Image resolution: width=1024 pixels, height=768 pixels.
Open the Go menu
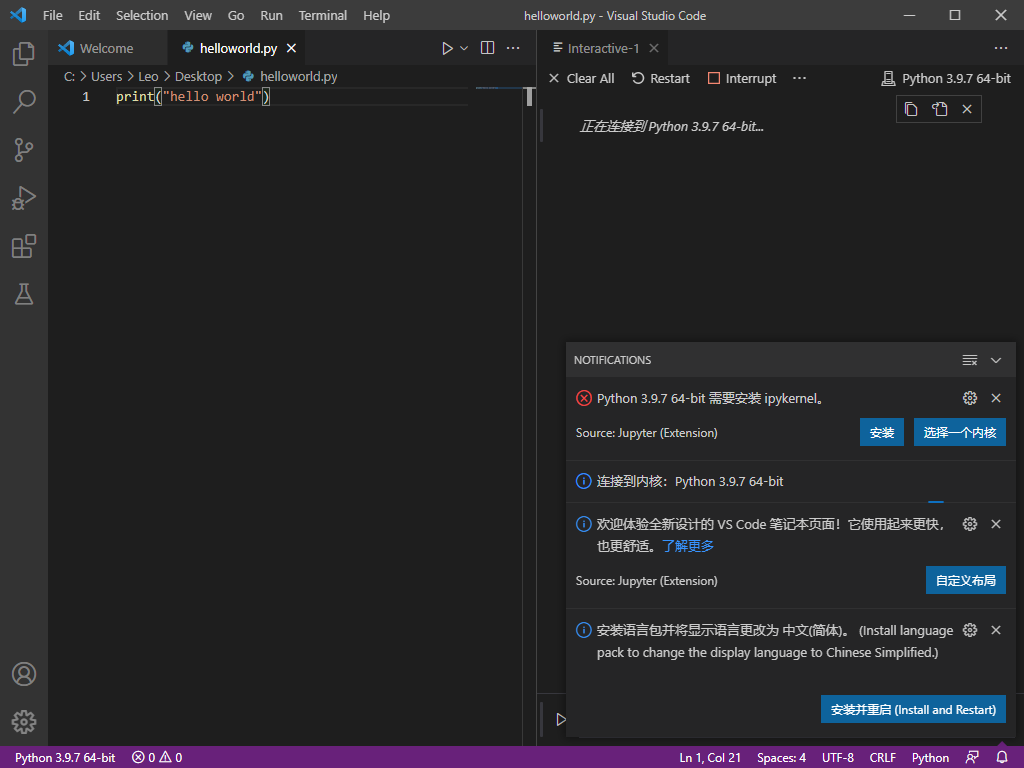click(x=236, y=16)
